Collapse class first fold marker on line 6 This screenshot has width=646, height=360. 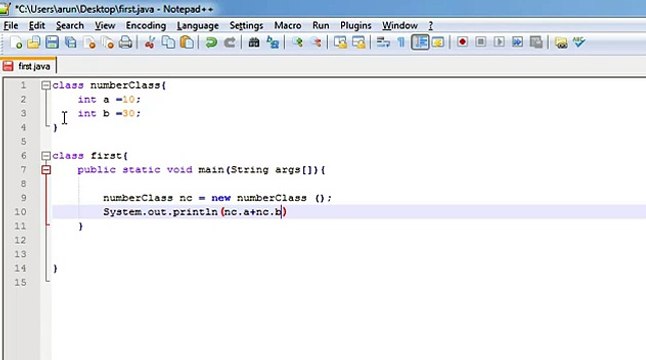tap(46, 156)
